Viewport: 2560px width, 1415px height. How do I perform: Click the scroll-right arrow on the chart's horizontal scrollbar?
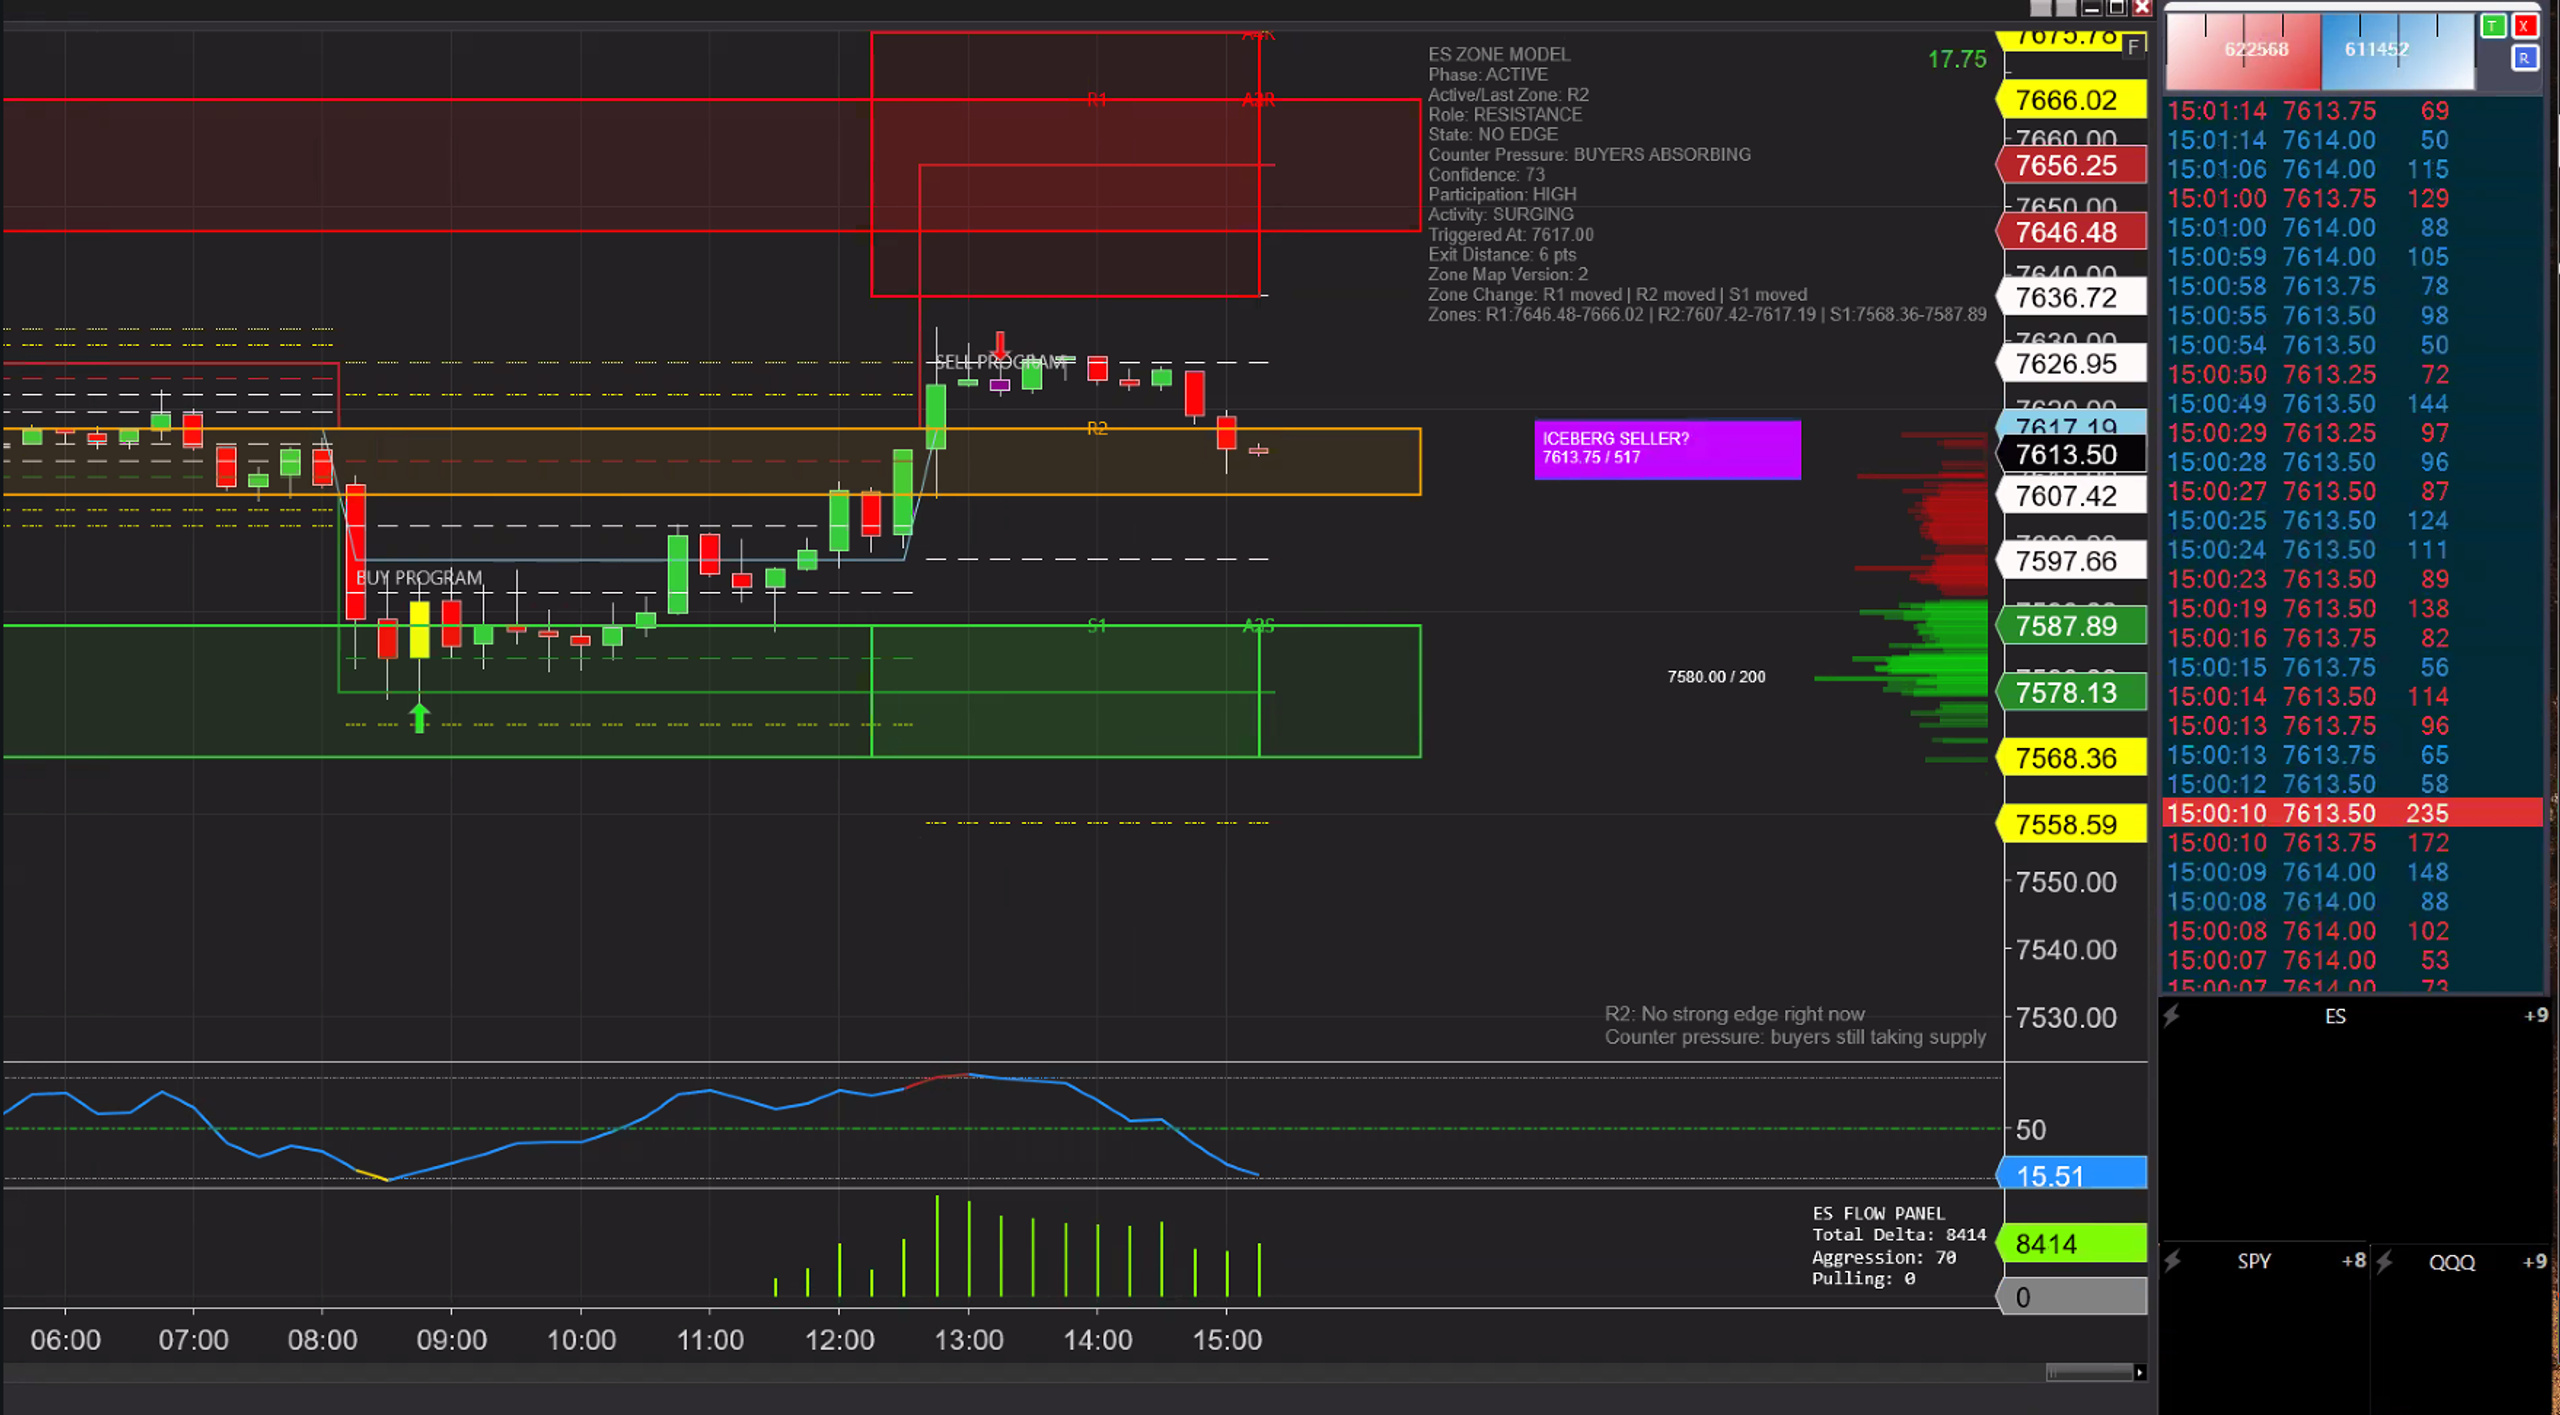(x=2139, y=1372)
